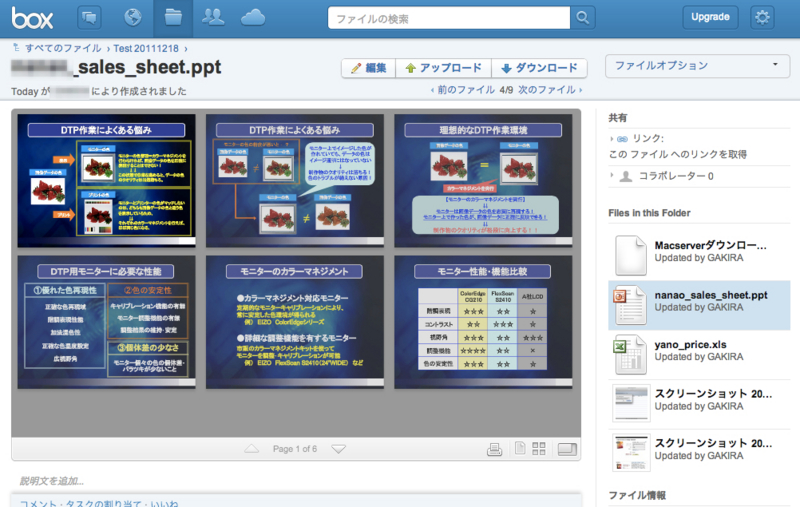
Task: Open the 理想的なDTP作業環境 slide thumbnail
Action: click(x=483, y=181)
